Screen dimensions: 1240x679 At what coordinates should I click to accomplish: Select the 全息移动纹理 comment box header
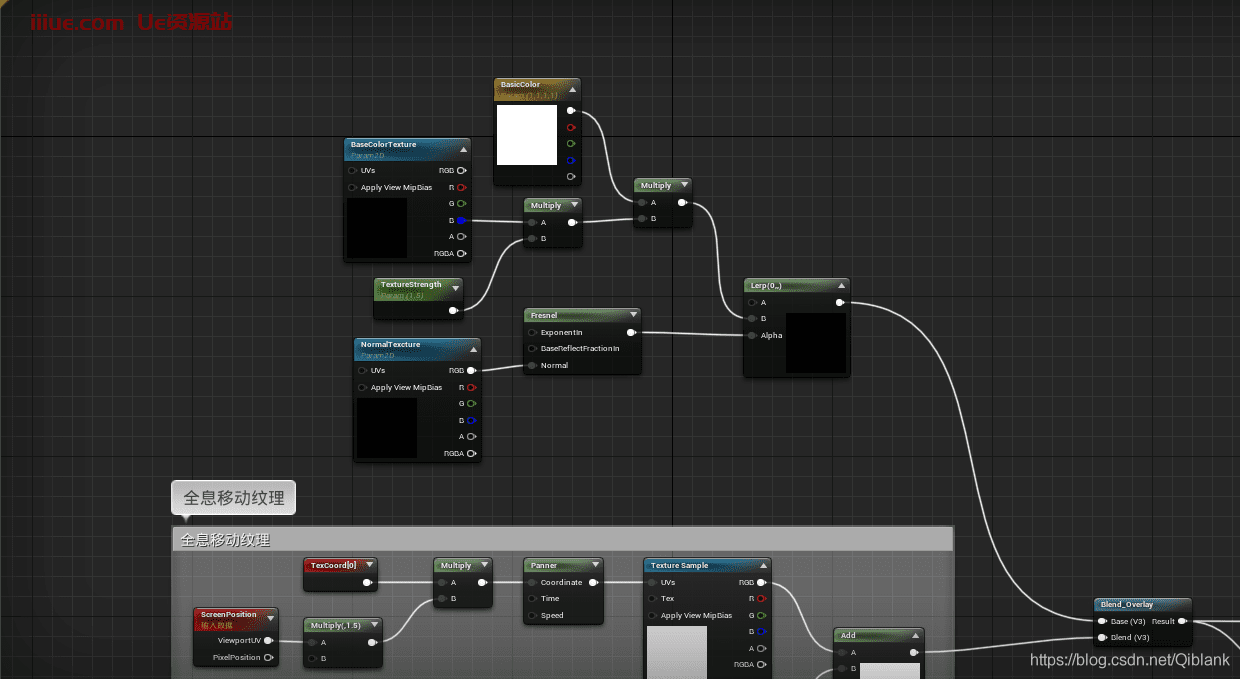[562, 540]
